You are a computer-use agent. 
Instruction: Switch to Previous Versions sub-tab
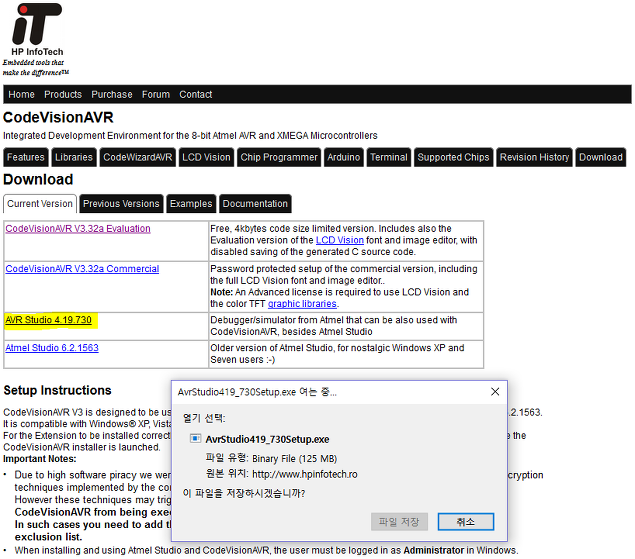click(x=121, y=203)
